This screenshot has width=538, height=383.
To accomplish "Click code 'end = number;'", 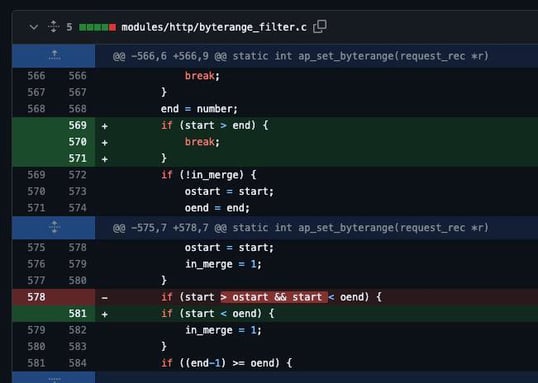I will point(199,109).
